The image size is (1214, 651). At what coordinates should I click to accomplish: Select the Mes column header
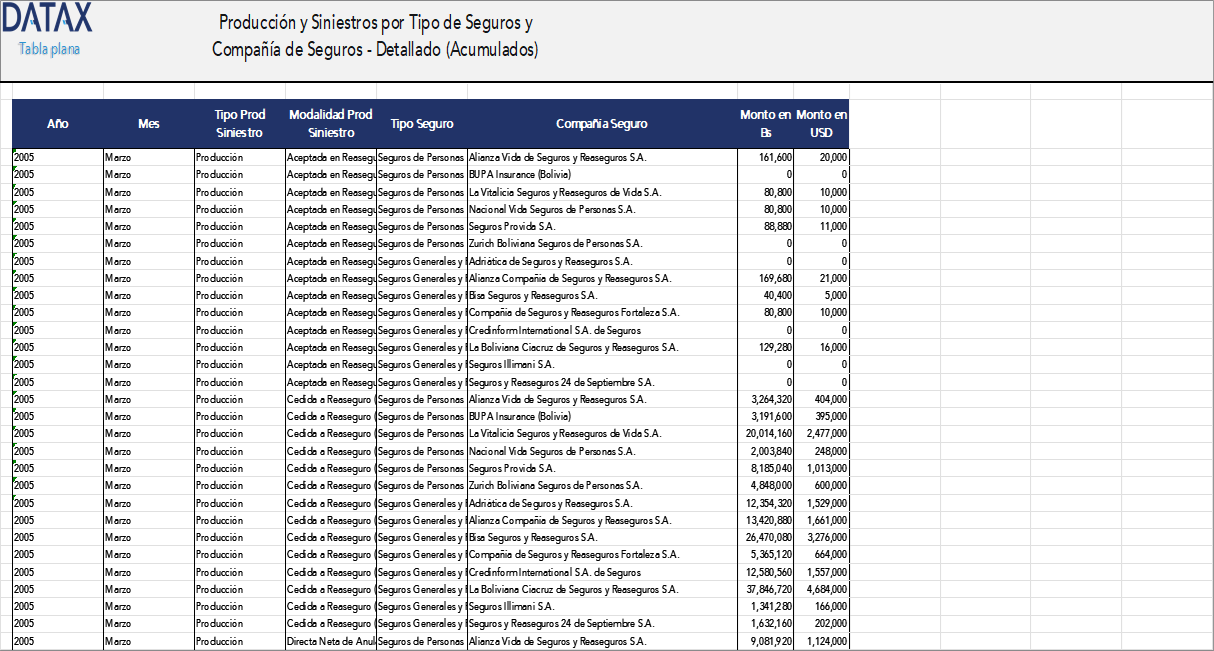point(148,124)
